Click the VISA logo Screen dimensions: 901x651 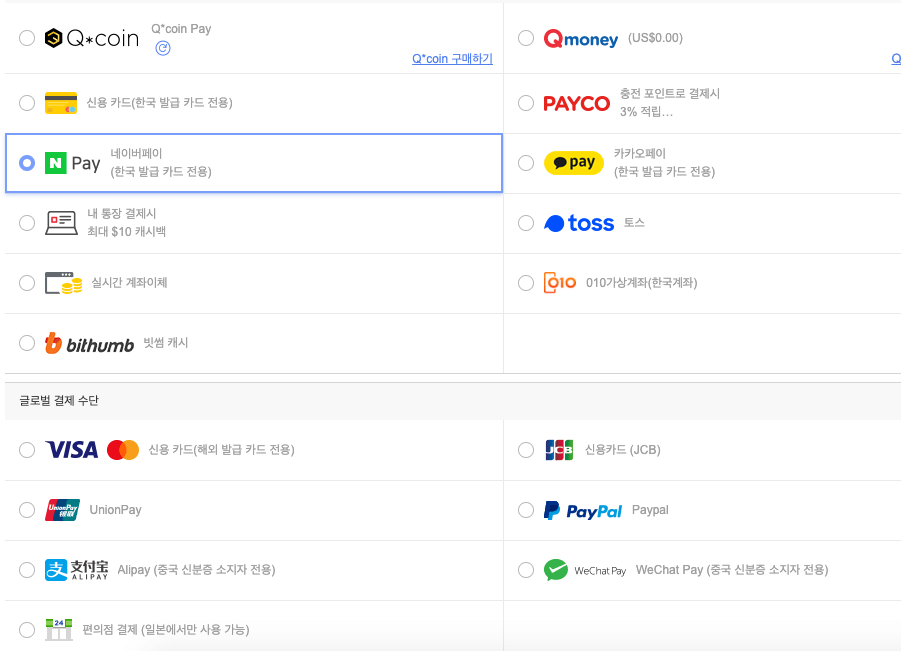(72, 450)
